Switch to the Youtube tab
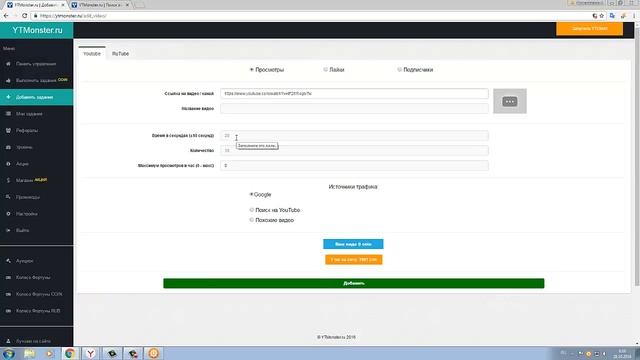The height and width of the screenshot is (360, 640). tap(92, 53)
